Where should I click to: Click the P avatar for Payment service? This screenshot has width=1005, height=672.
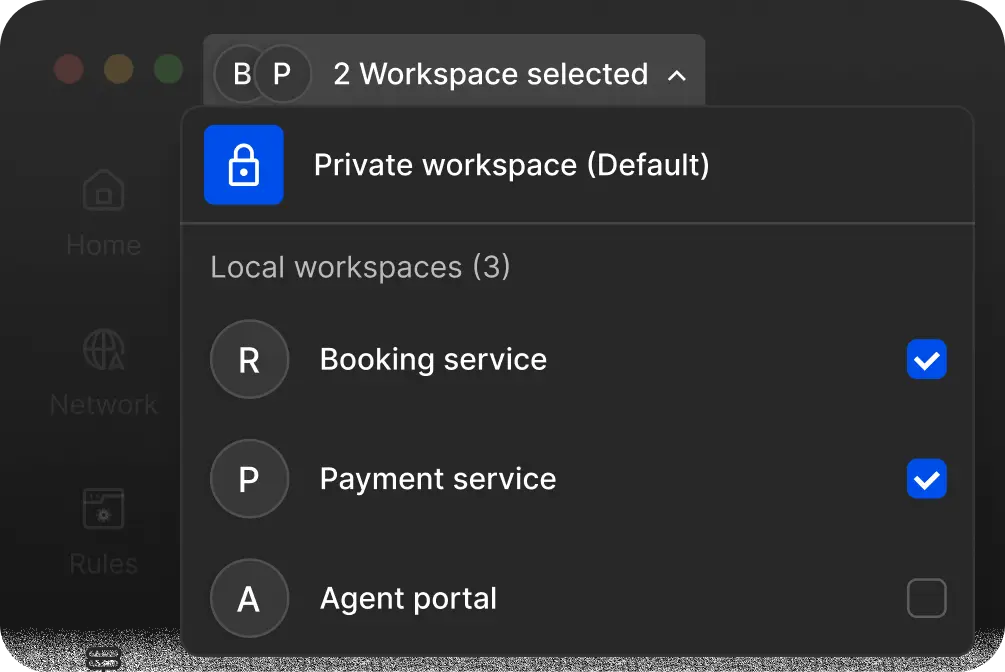click(x=249, y=479)
